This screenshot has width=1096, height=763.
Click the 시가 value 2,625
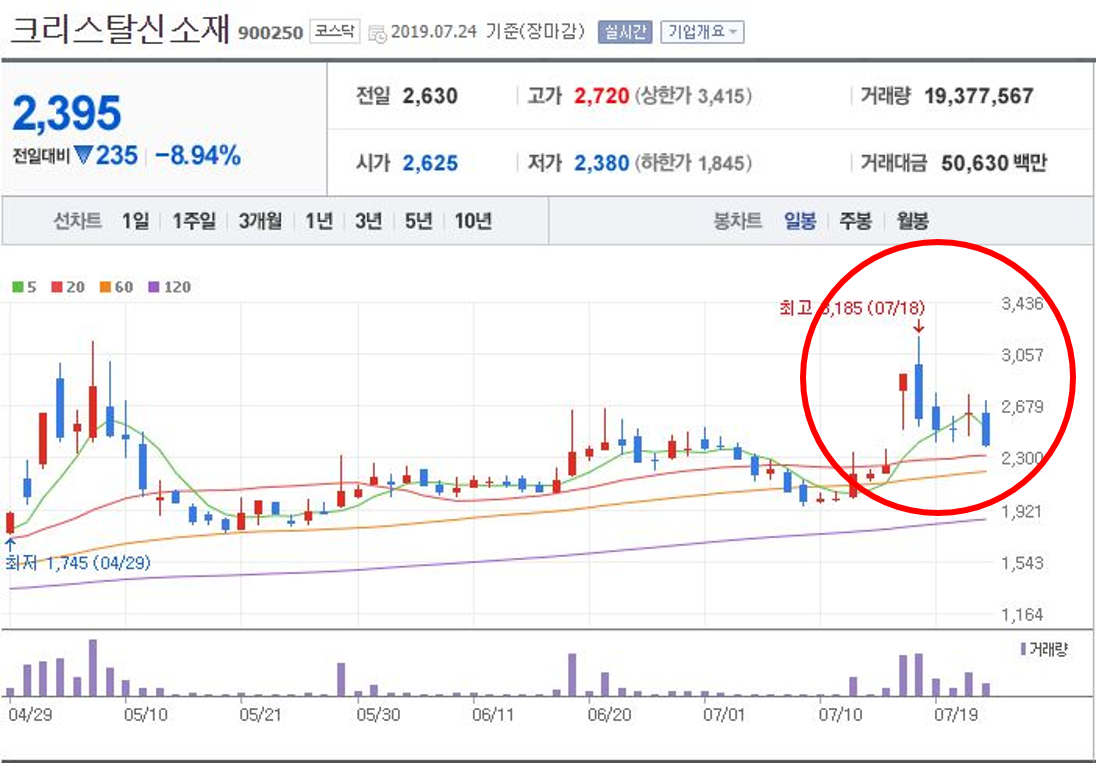coord(430,164)
